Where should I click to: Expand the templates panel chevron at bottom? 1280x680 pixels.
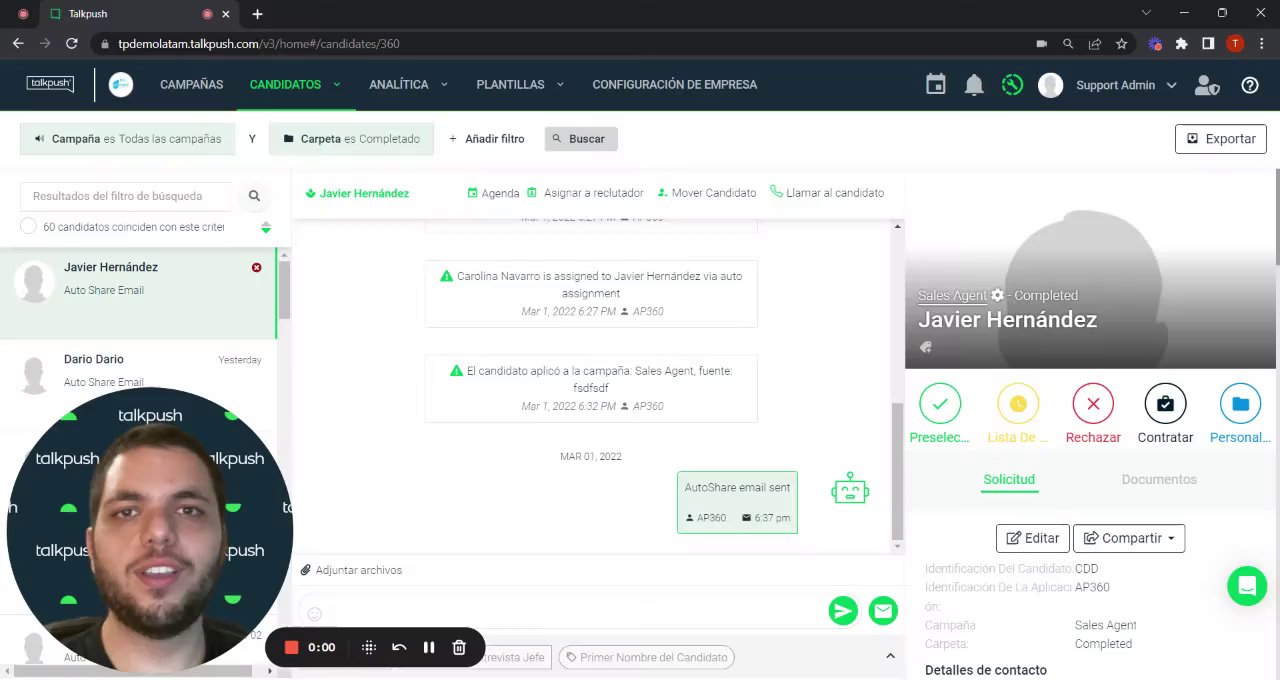[x=890, y=656]
